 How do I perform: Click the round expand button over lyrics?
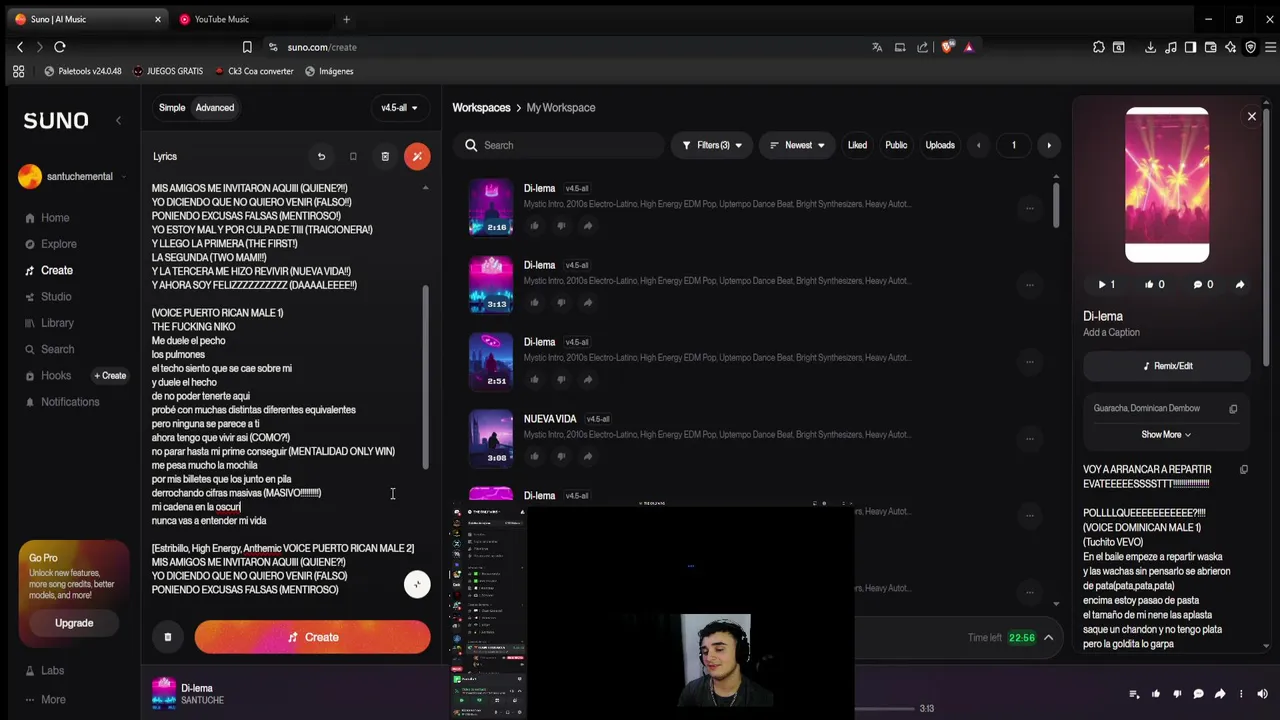click(x=417, y=584)
